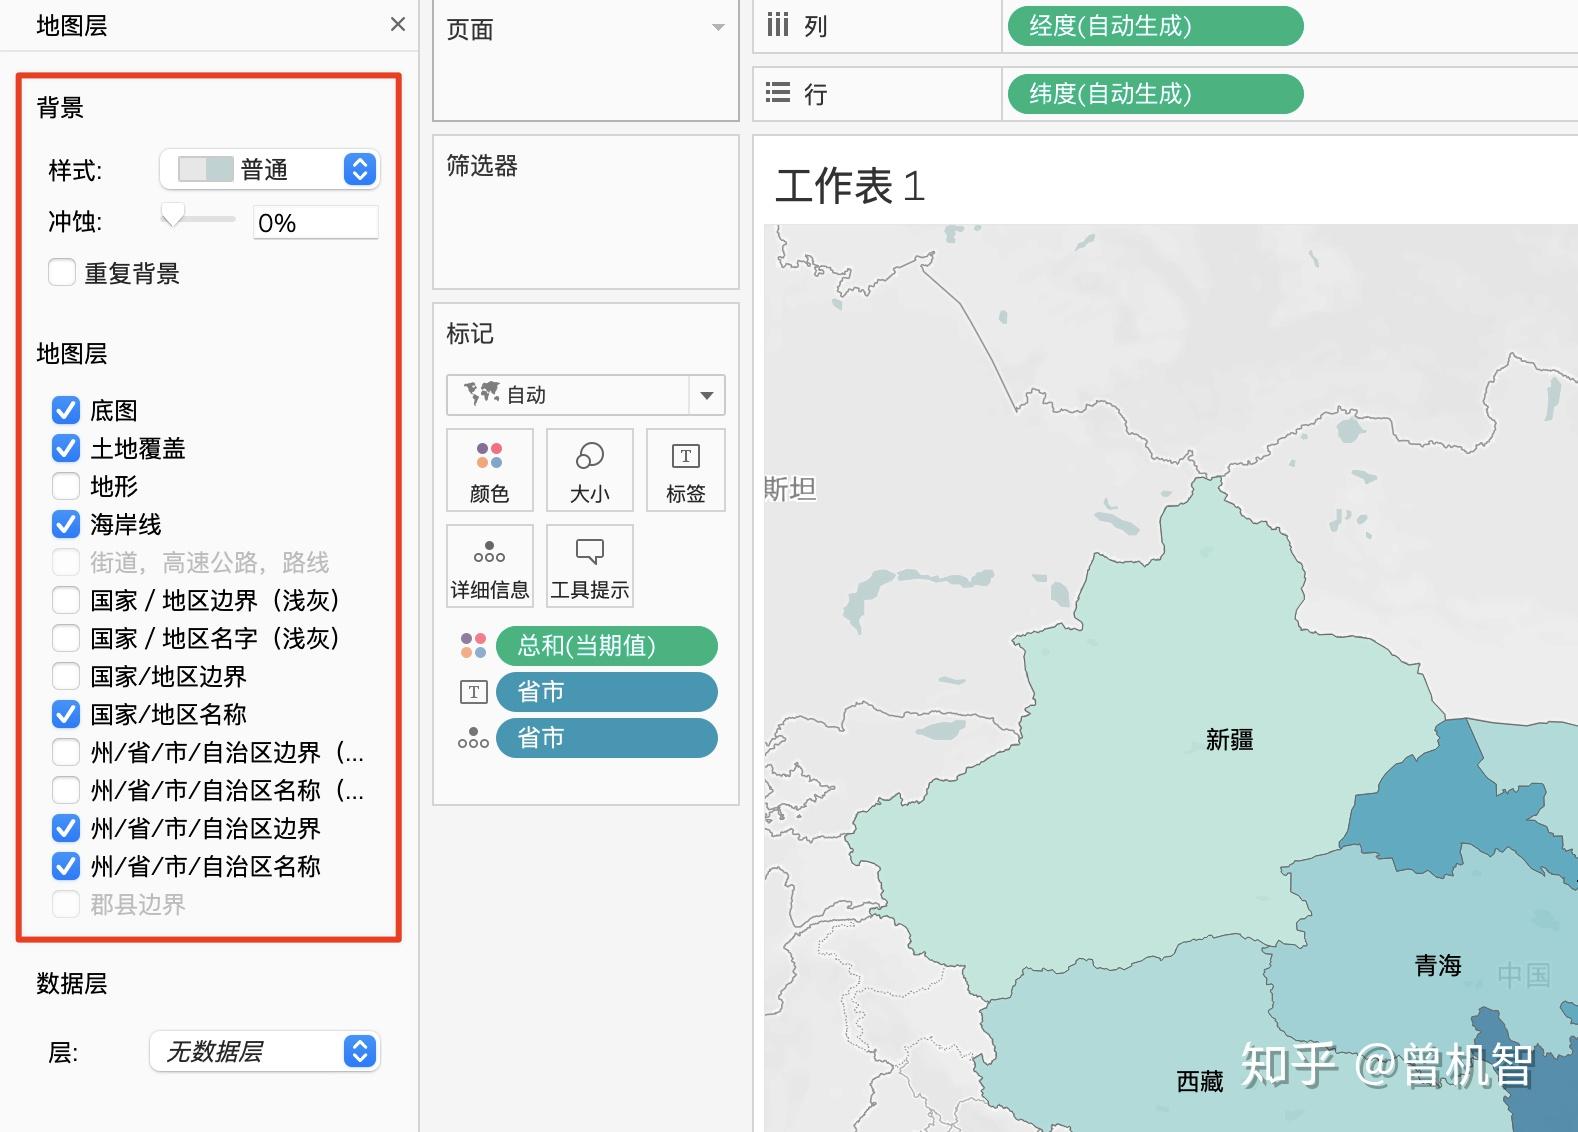The height and width of the screenshot is (1132, 1578).
Task: Uncheck 州/省/市/自治区名称 layer
Action: [66, 866]
